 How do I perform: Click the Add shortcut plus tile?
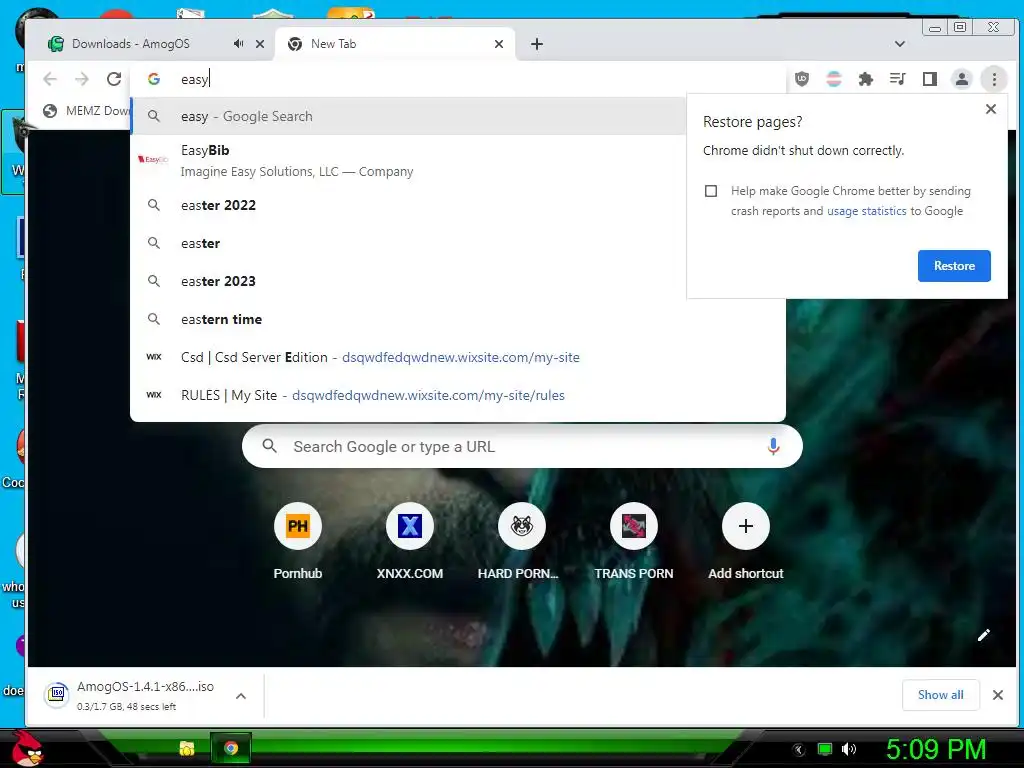click(x=746, y=541)
